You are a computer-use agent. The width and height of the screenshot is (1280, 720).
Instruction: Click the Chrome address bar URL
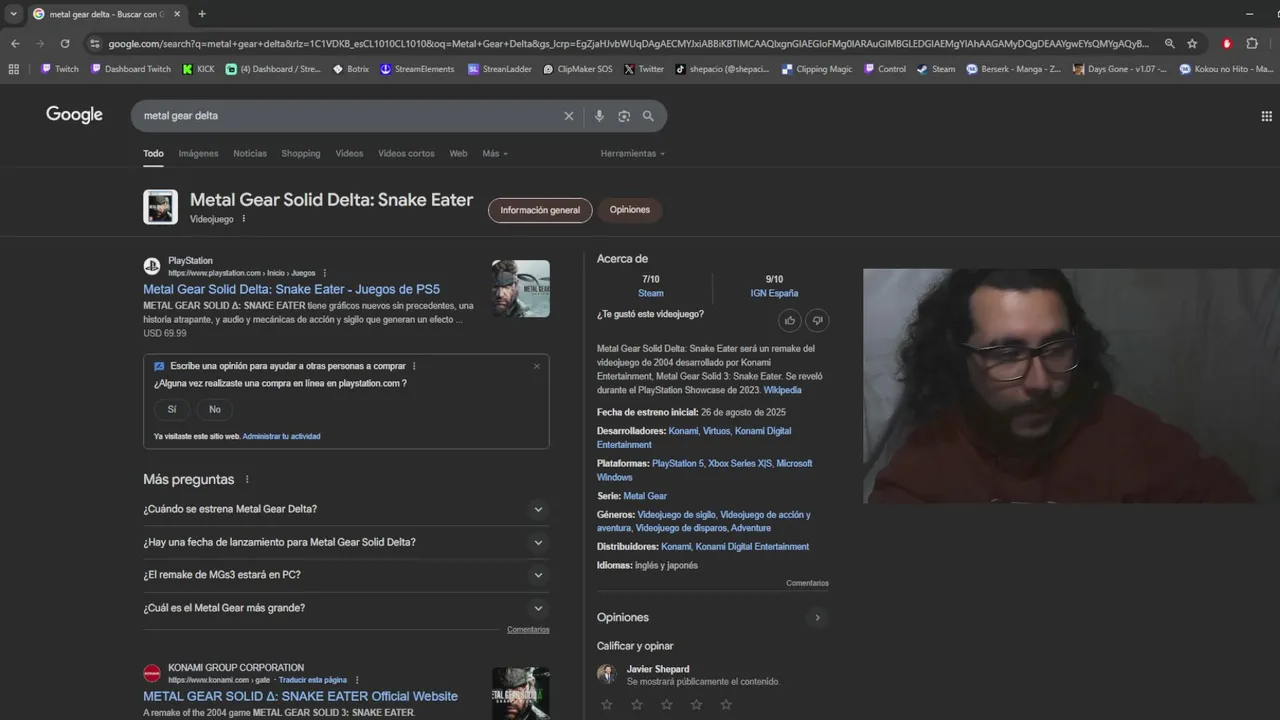click(x=628, y=44)
